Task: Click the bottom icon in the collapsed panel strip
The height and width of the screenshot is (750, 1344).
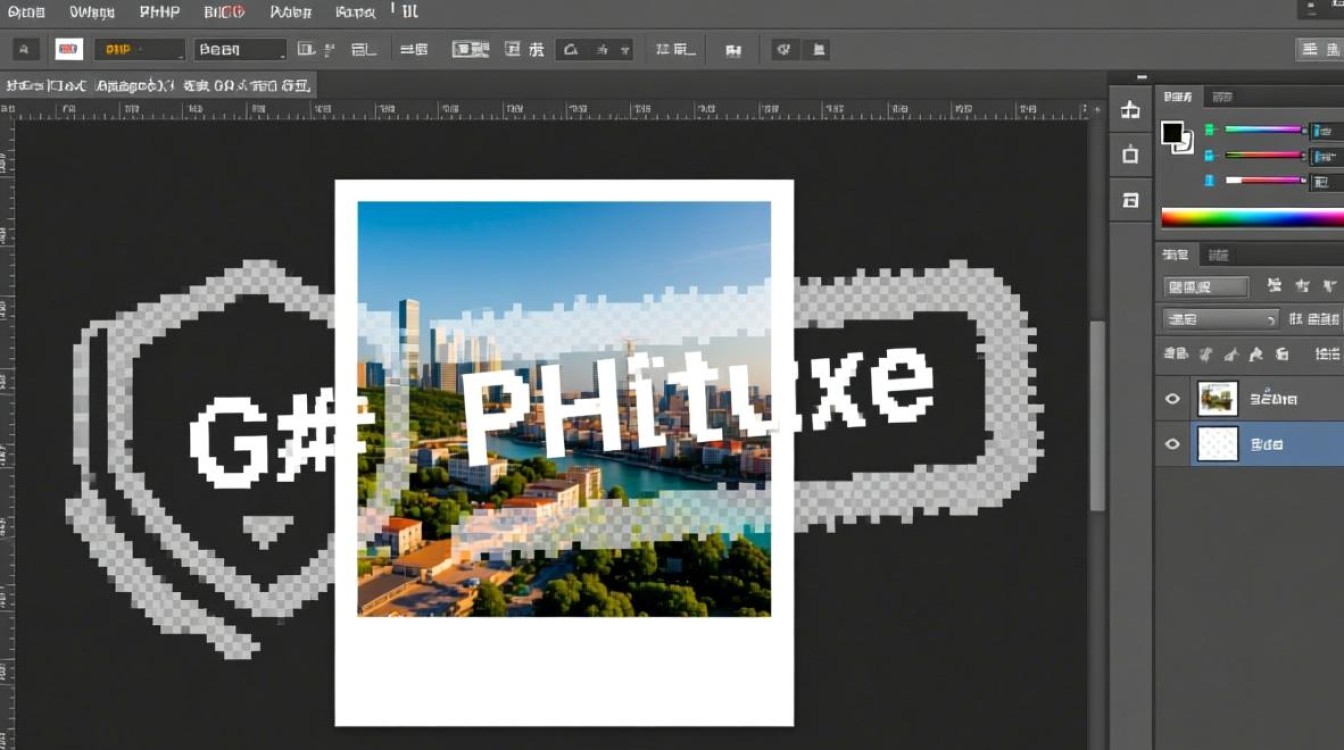Action: 1130,200
